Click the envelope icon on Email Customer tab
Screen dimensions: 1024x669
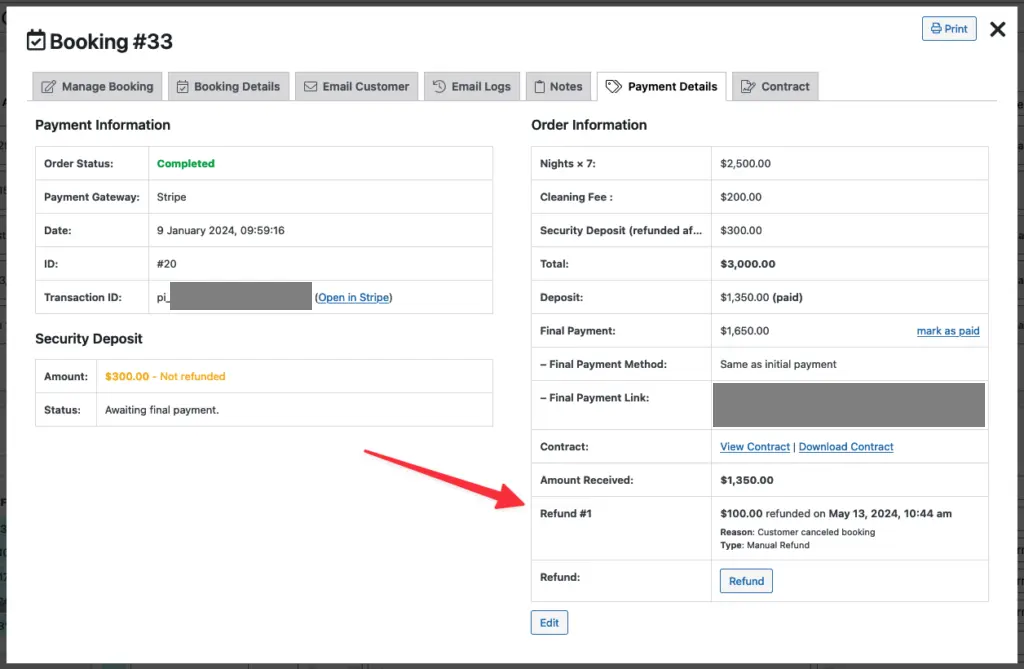[x=310, y=87]
